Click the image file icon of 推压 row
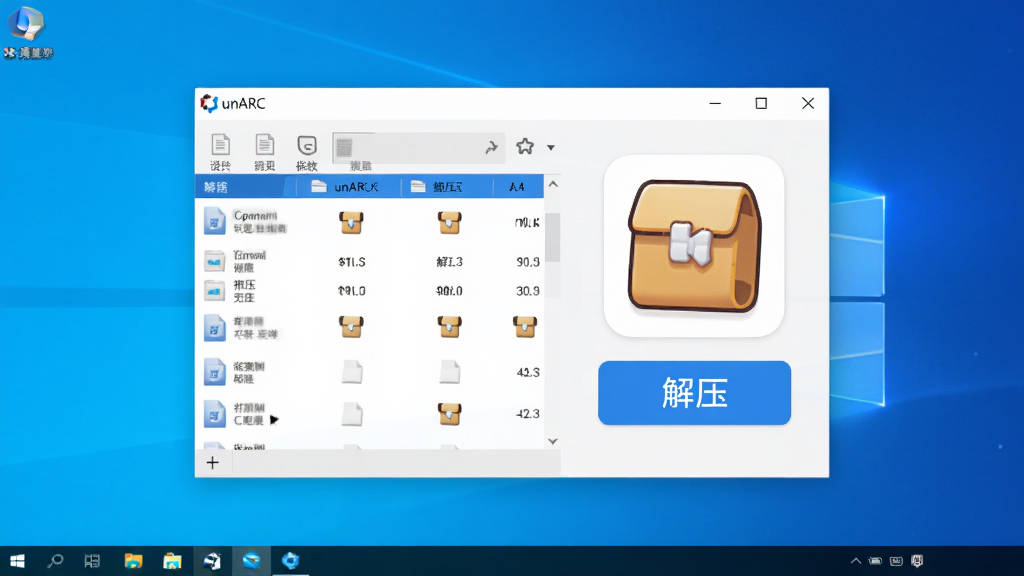The image size is (1024, 576). click(x=214, y=291)
